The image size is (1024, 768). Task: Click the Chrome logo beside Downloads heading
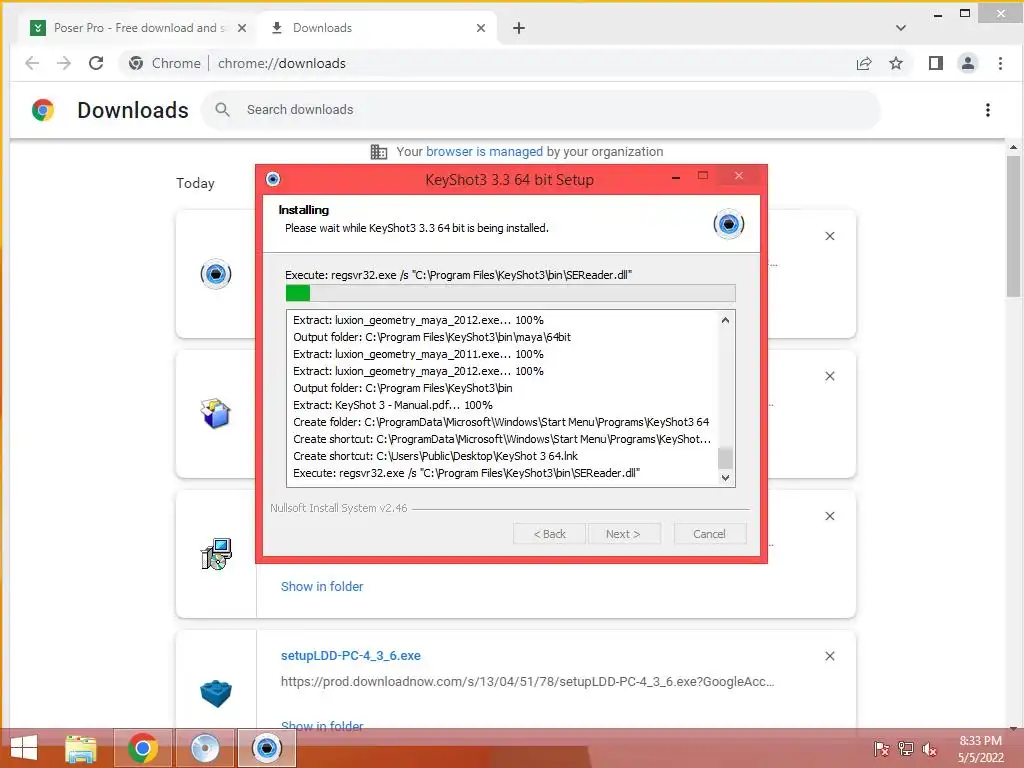[x=43, y=110]
